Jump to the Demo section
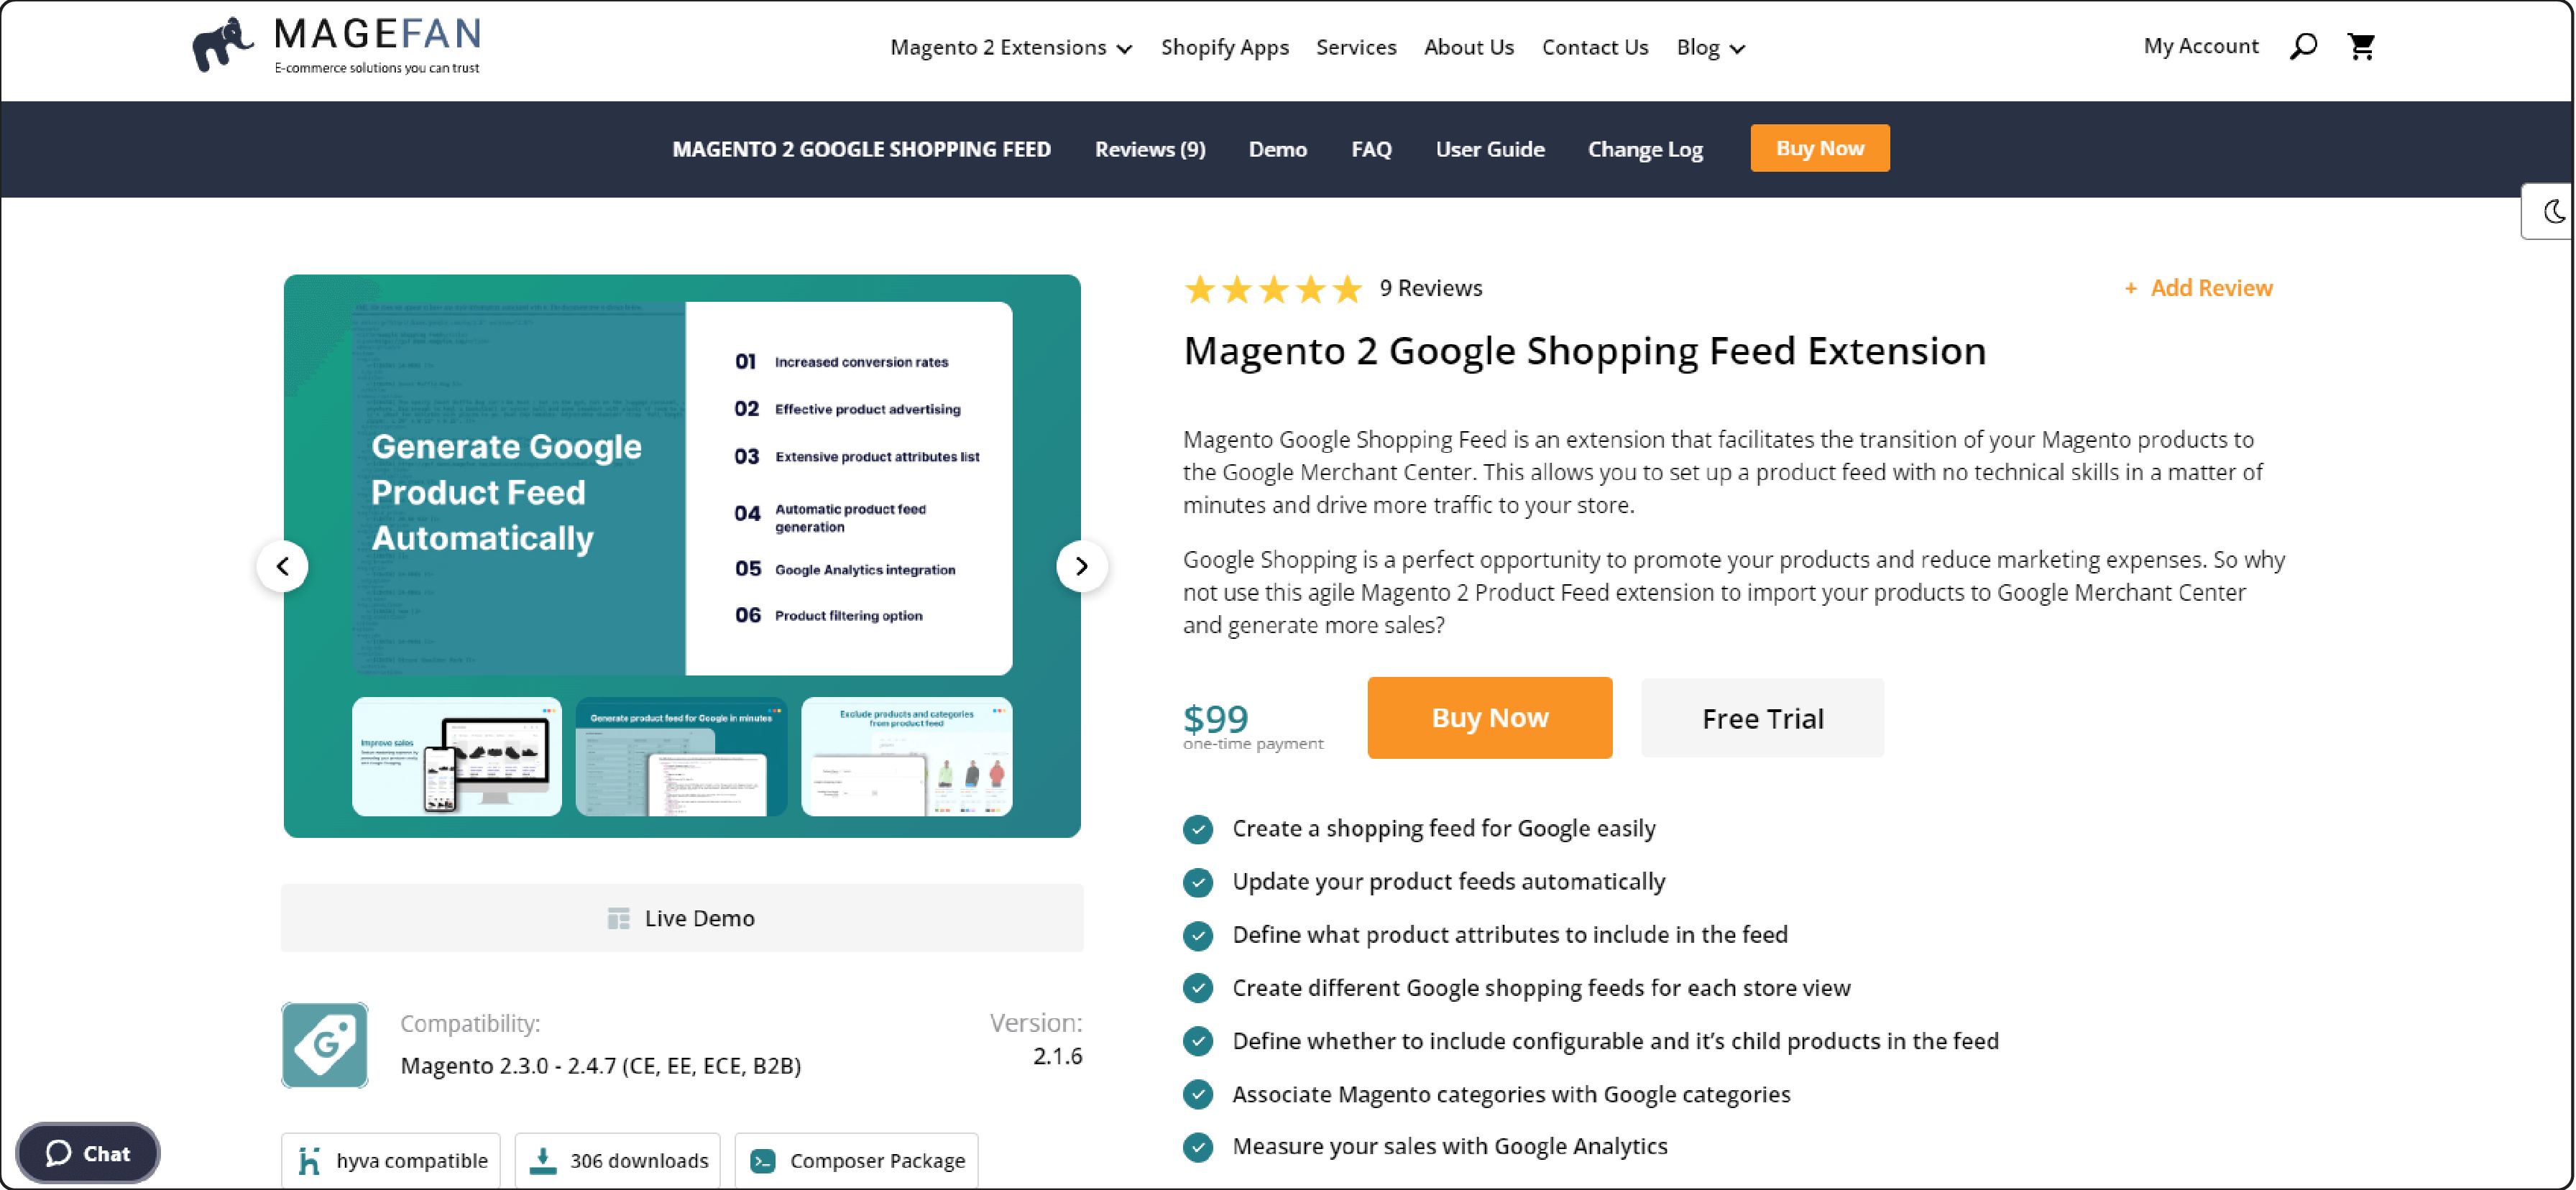This screenshot has height=1190, width=2576. pyautogui.click(x=1277, y=149)
